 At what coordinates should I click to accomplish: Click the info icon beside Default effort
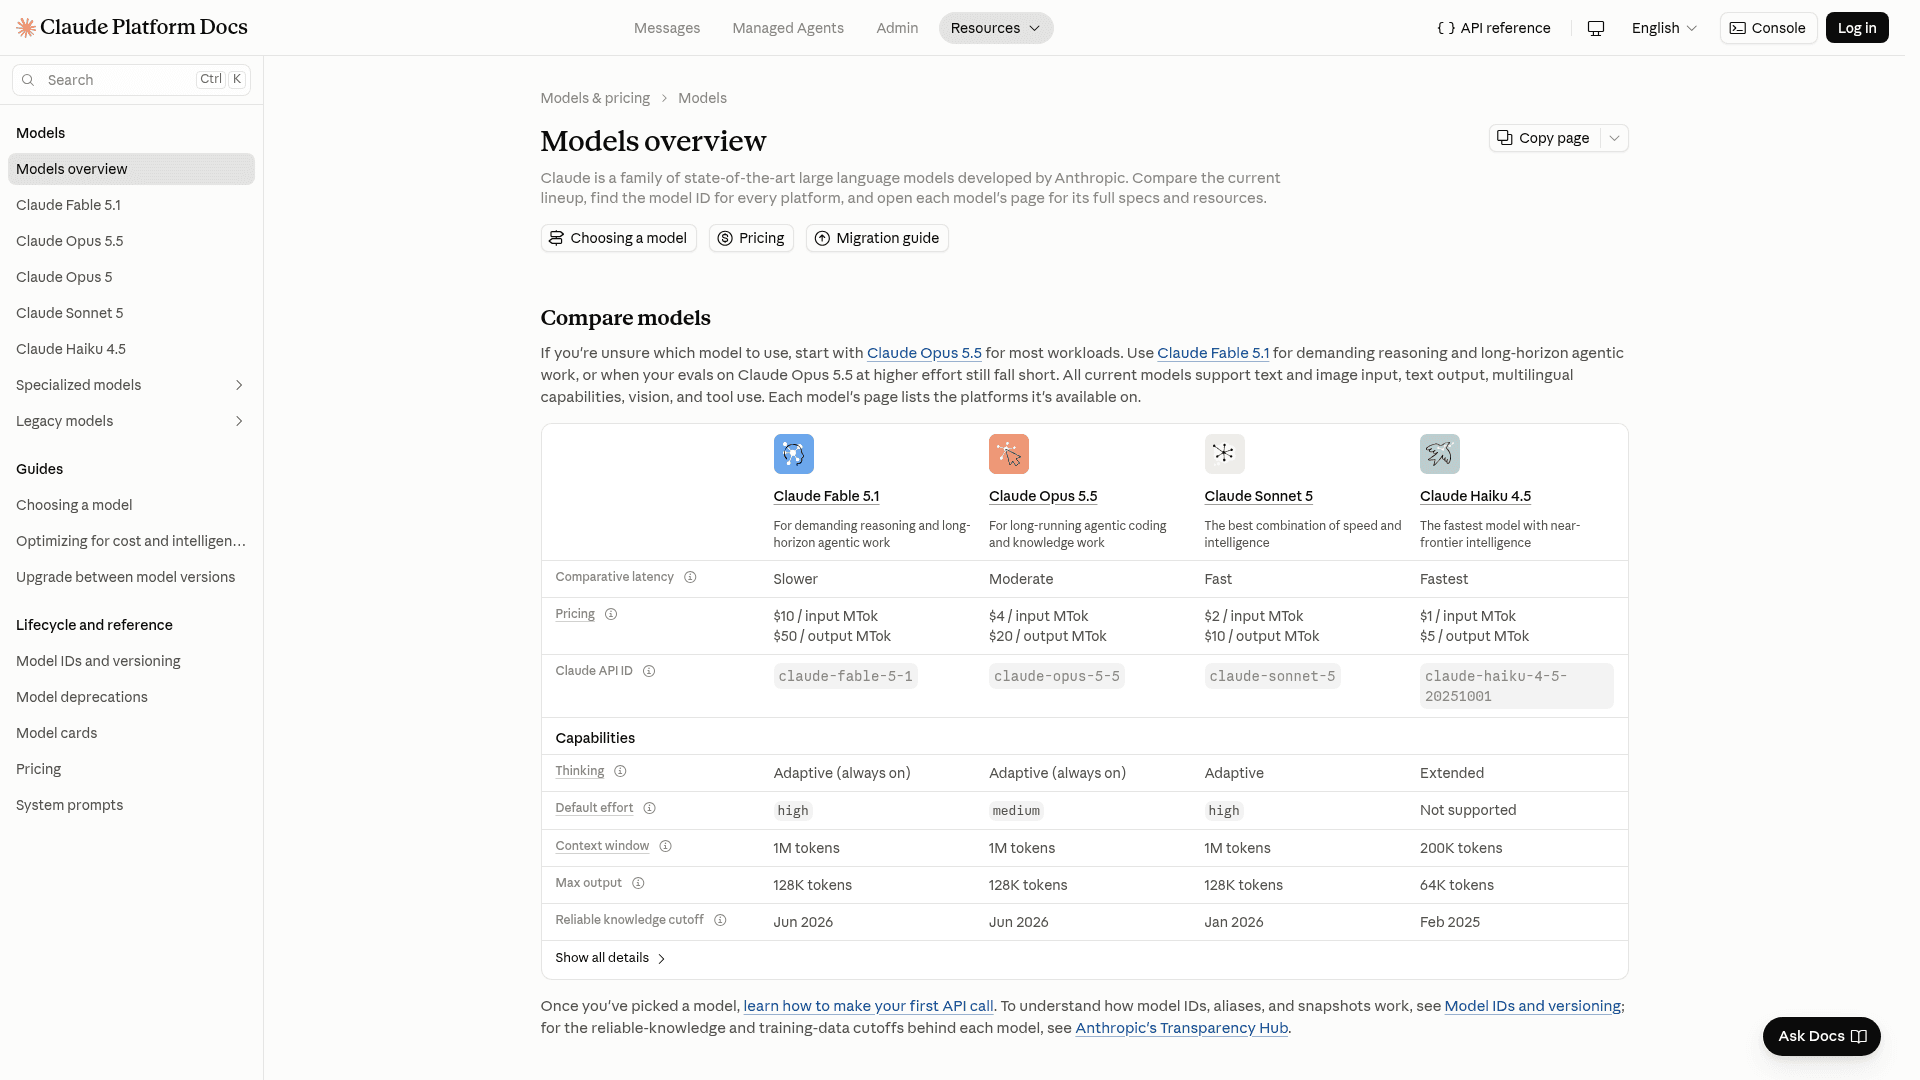pyautogui.click(x=649, y=808)
